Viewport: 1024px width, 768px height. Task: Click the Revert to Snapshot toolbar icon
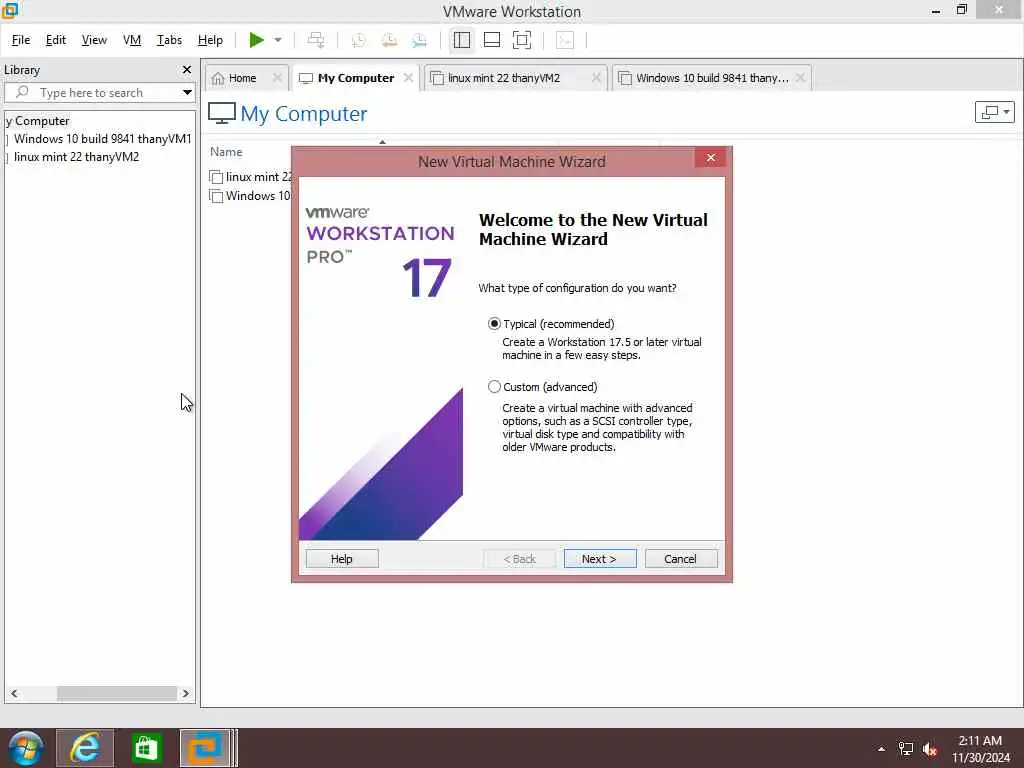pos(389,40)
